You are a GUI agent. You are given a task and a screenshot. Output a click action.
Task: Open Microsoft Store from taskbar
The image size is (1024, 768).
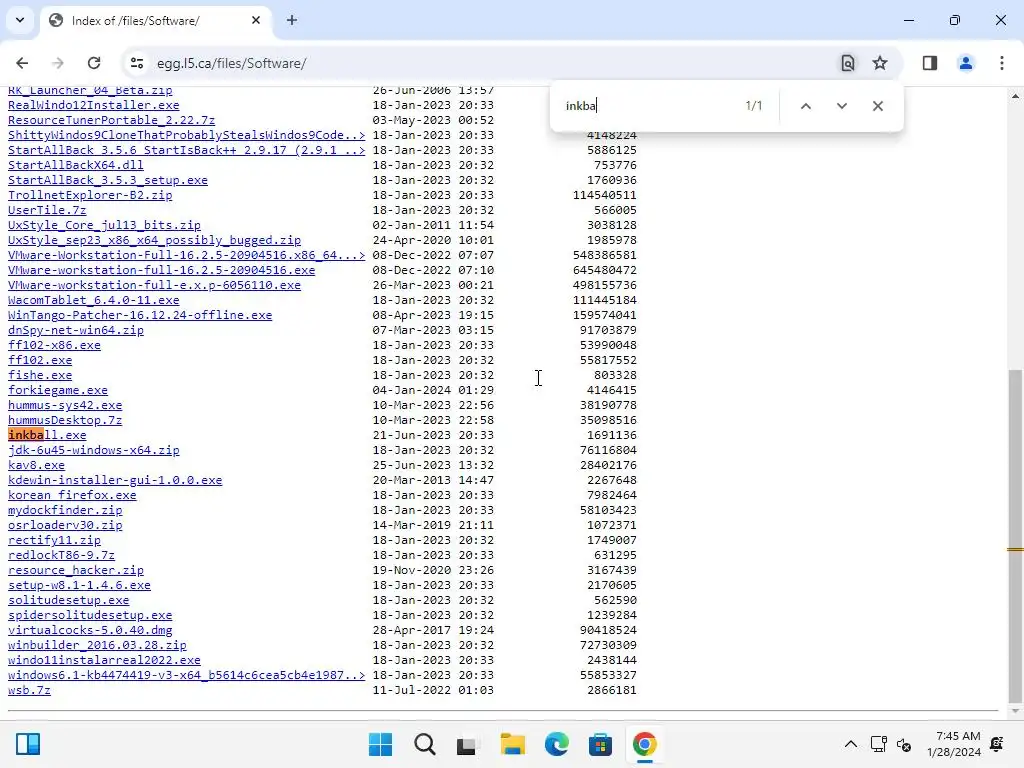coord(600,744)
